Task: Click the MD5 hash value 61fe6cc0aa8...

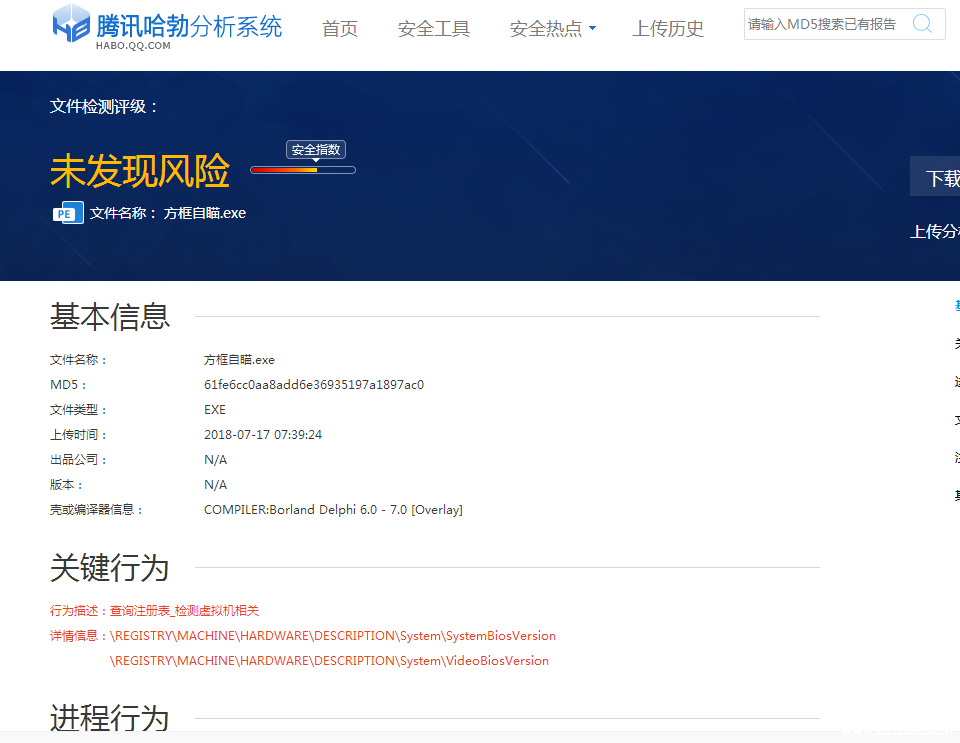Action: pyautogui.click(x=313, y=385)
